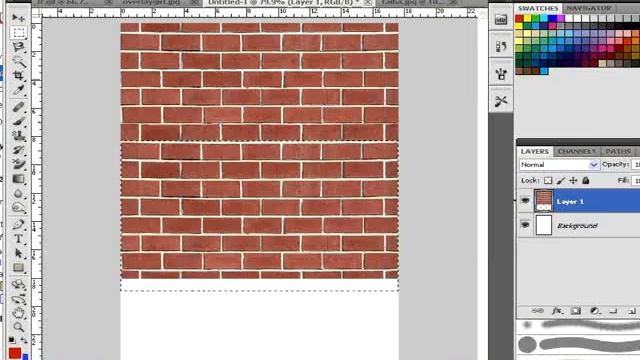The width and height of the screenshot is (640, 360).
Task: Toggle lock transparent pixels
Action: point(548,180)
